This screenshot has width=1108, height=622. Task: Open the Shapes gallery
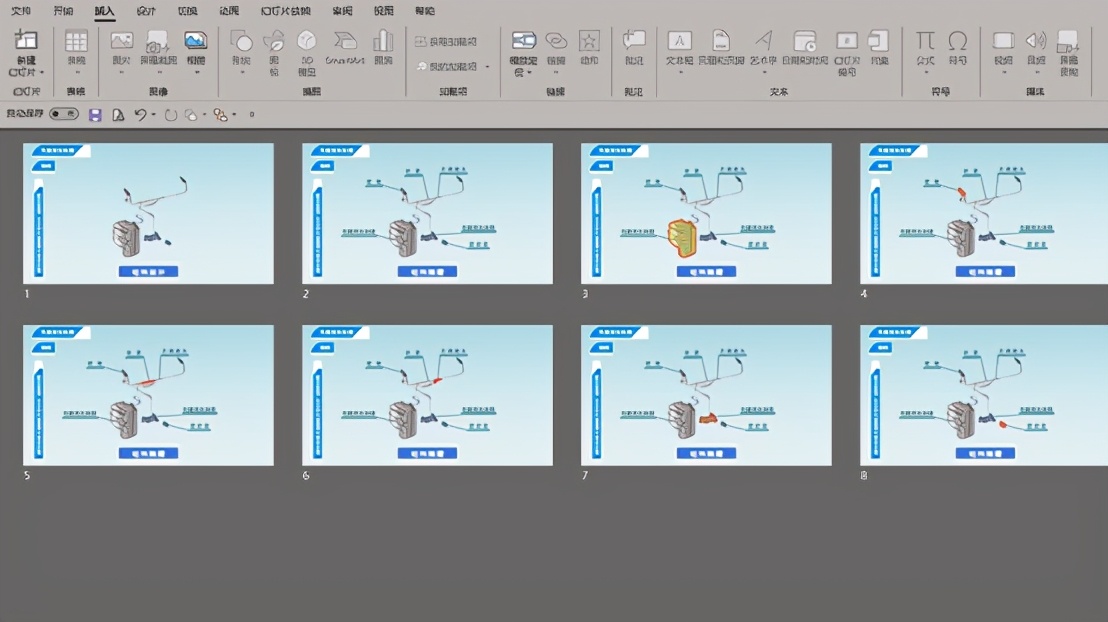click(x=241, y=41)
